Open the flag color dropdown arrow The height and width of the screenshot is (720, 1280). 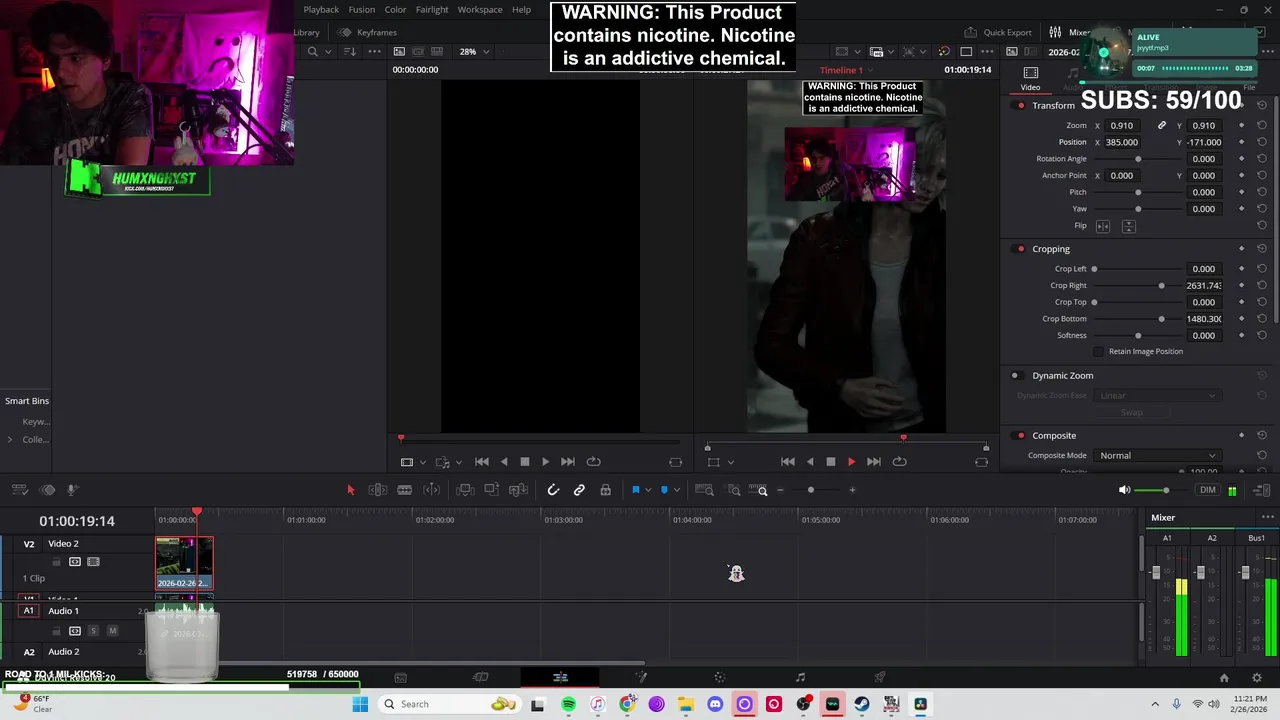(648, 490)
